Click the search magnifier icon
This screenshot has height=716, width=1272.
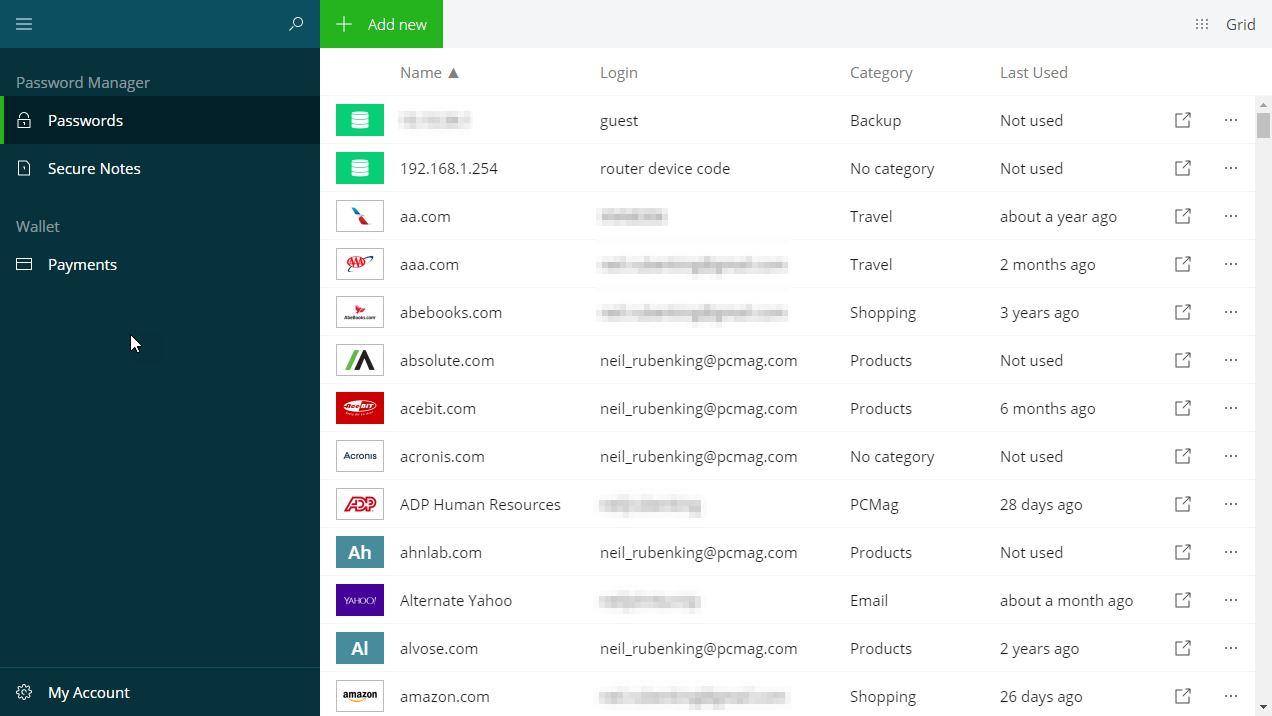296,24
